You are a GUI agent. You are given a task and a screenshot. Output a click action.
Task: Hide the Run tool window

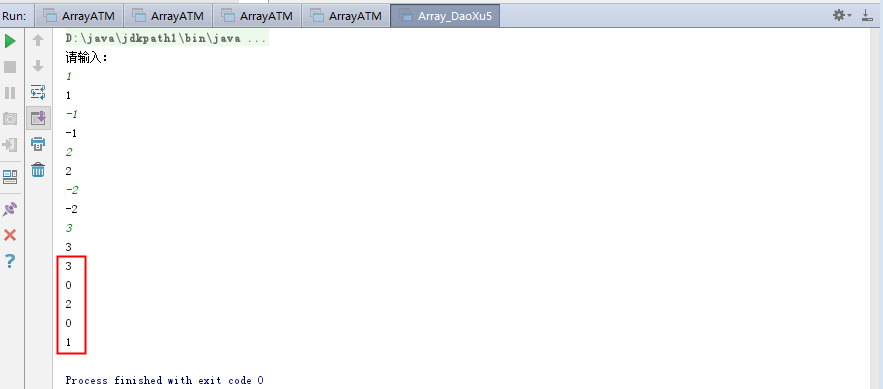point(868,15)
